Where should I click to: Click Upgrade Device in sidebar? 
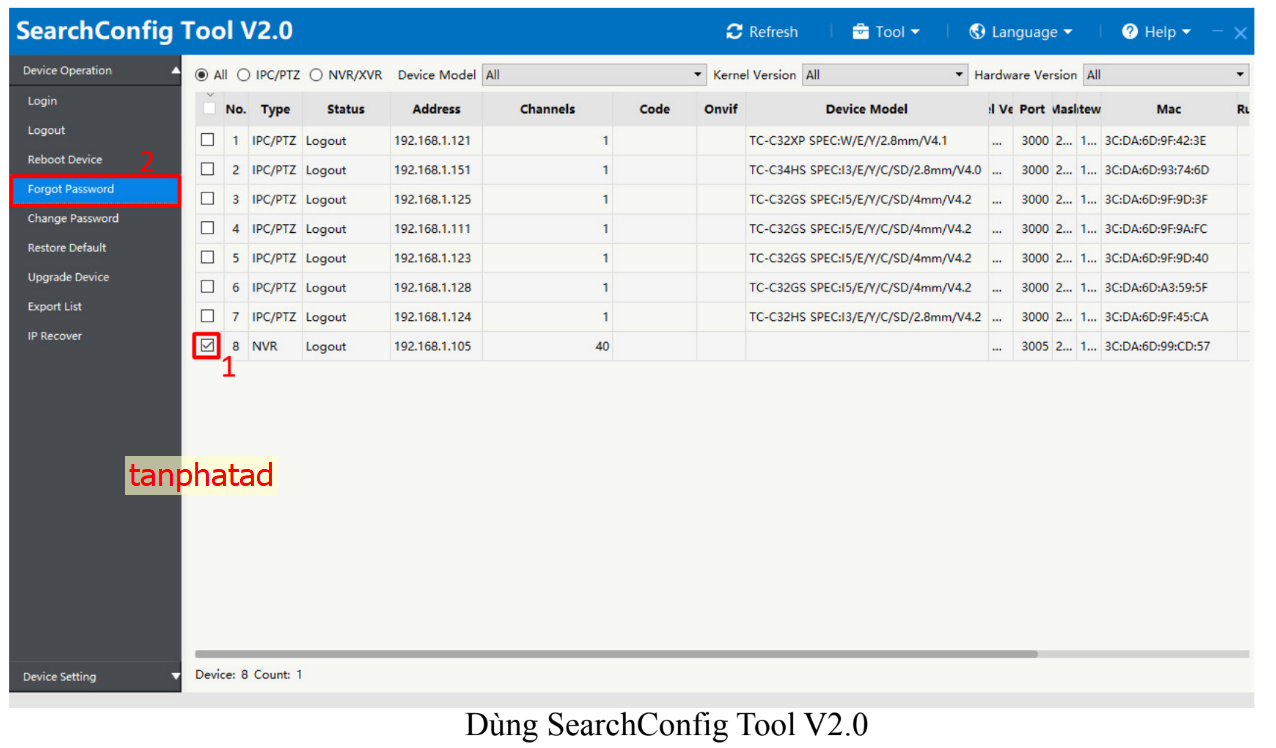pyautogui.click(x=68, y=277)
